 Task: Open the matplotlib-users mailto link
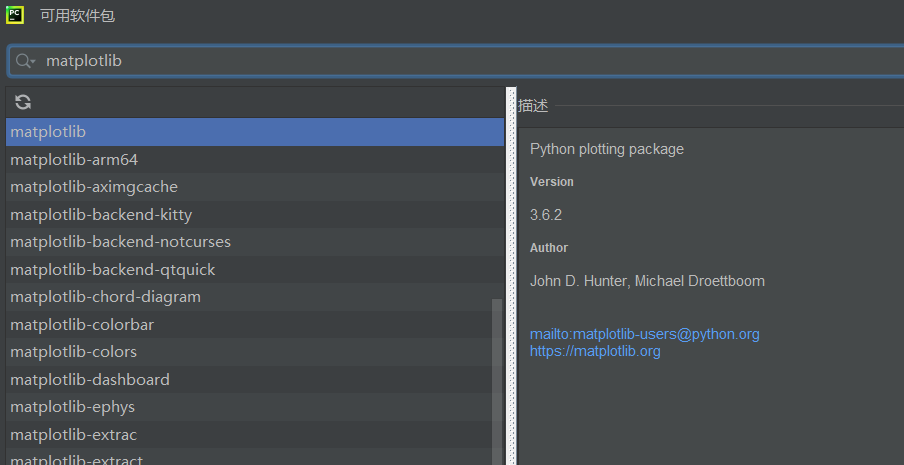644,334
